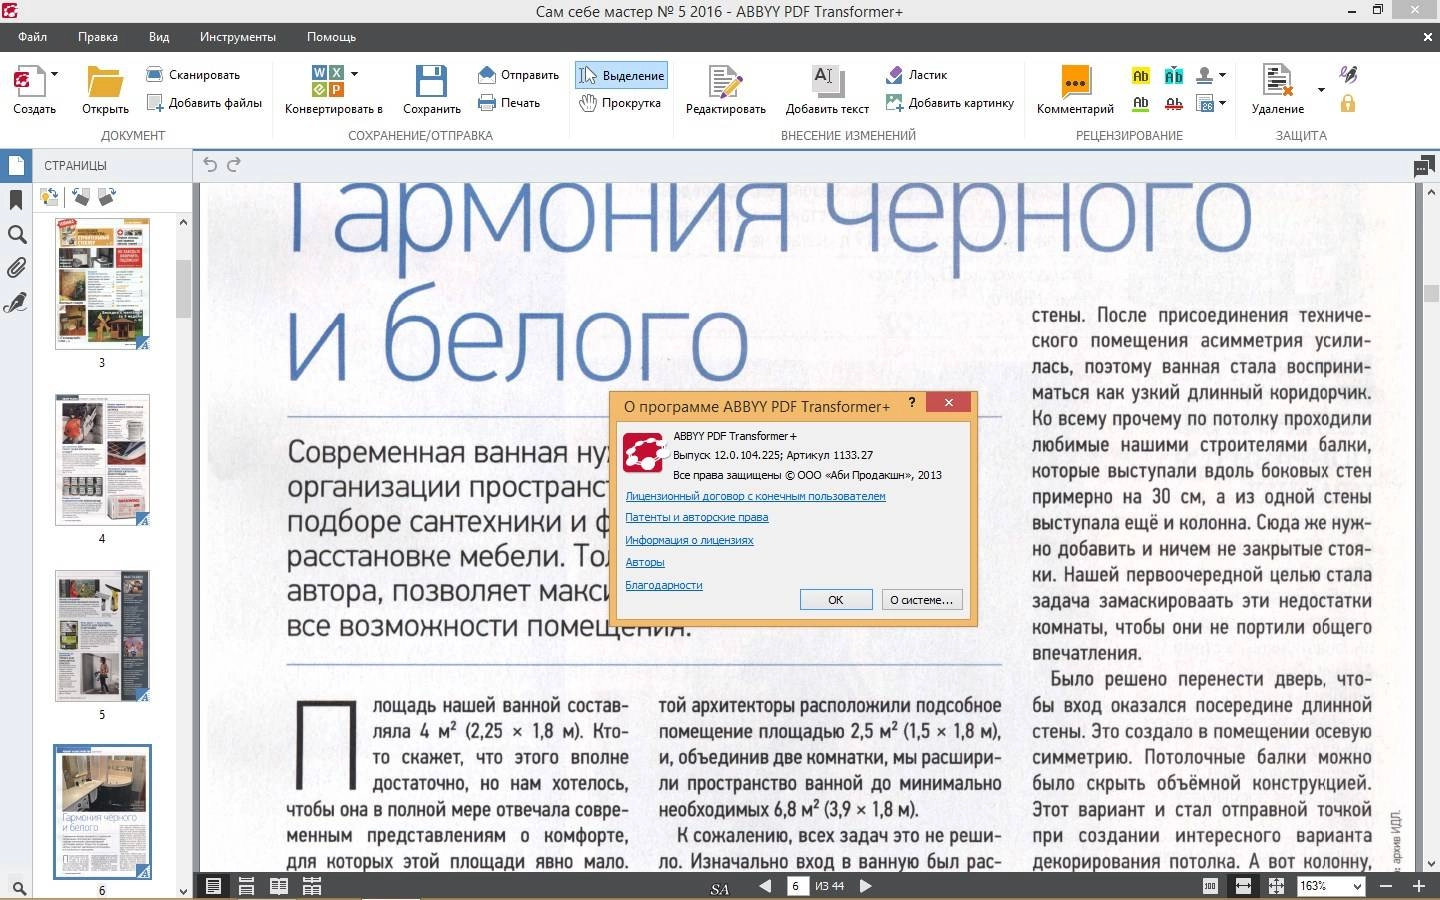The image size is (1440, 900).
Task: Enable single page view mode
Action: 213,886
